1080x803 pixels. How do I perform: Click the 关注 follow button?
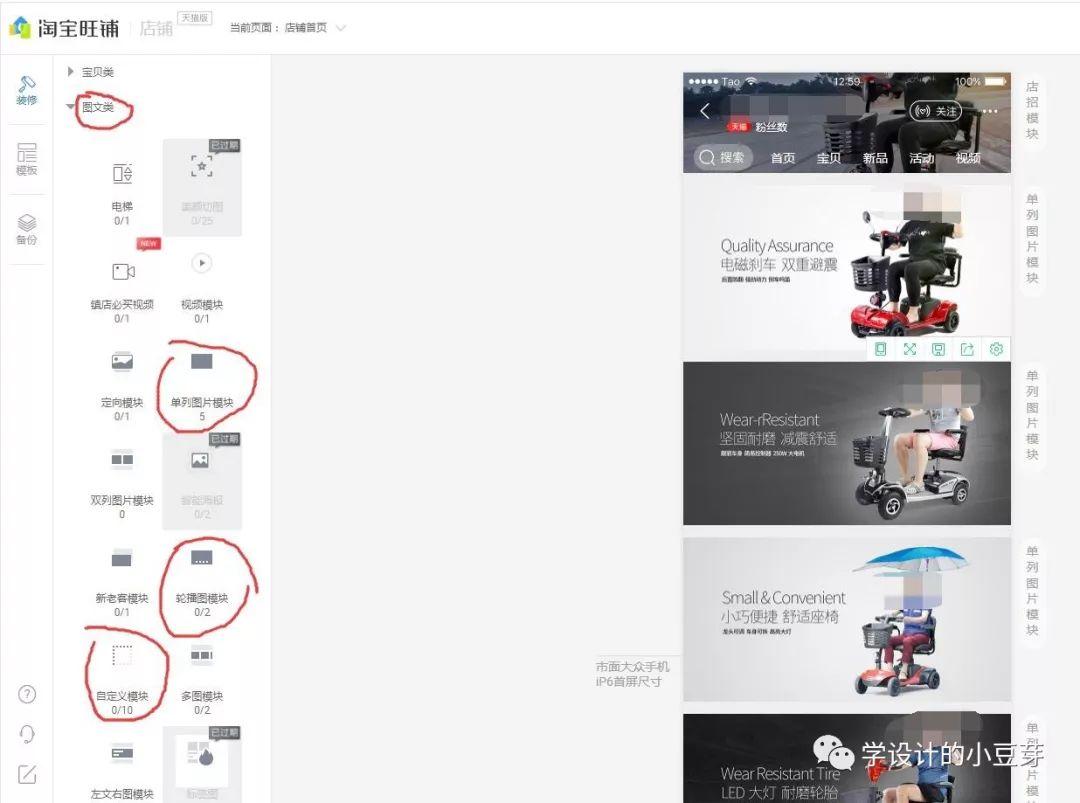pos(936,111)
